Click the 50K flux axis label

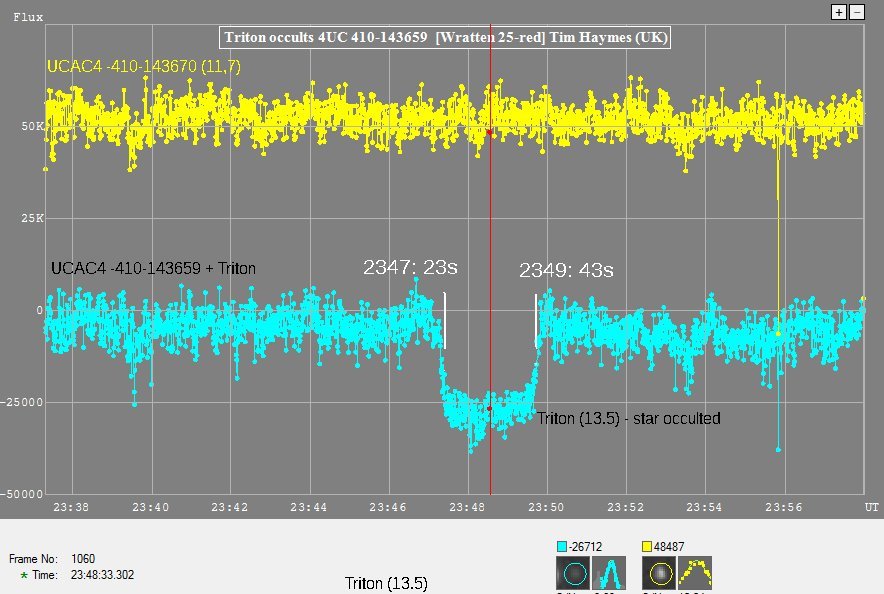click(x=32, y=126)
